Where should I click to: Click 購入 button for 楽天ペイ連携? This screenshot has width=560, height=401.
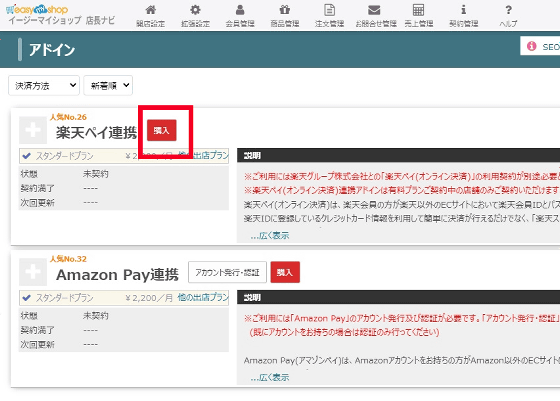point(161,130)
